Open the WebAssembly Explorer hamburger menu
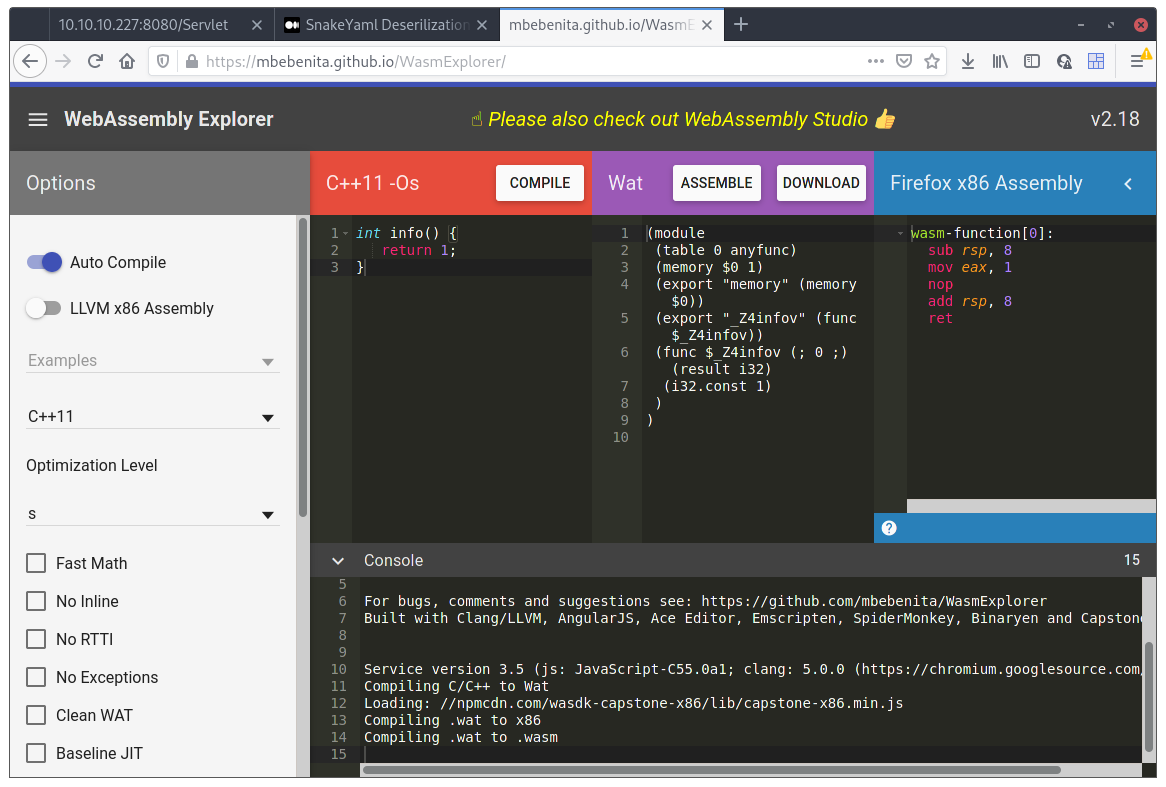 (x=38, y=120)
